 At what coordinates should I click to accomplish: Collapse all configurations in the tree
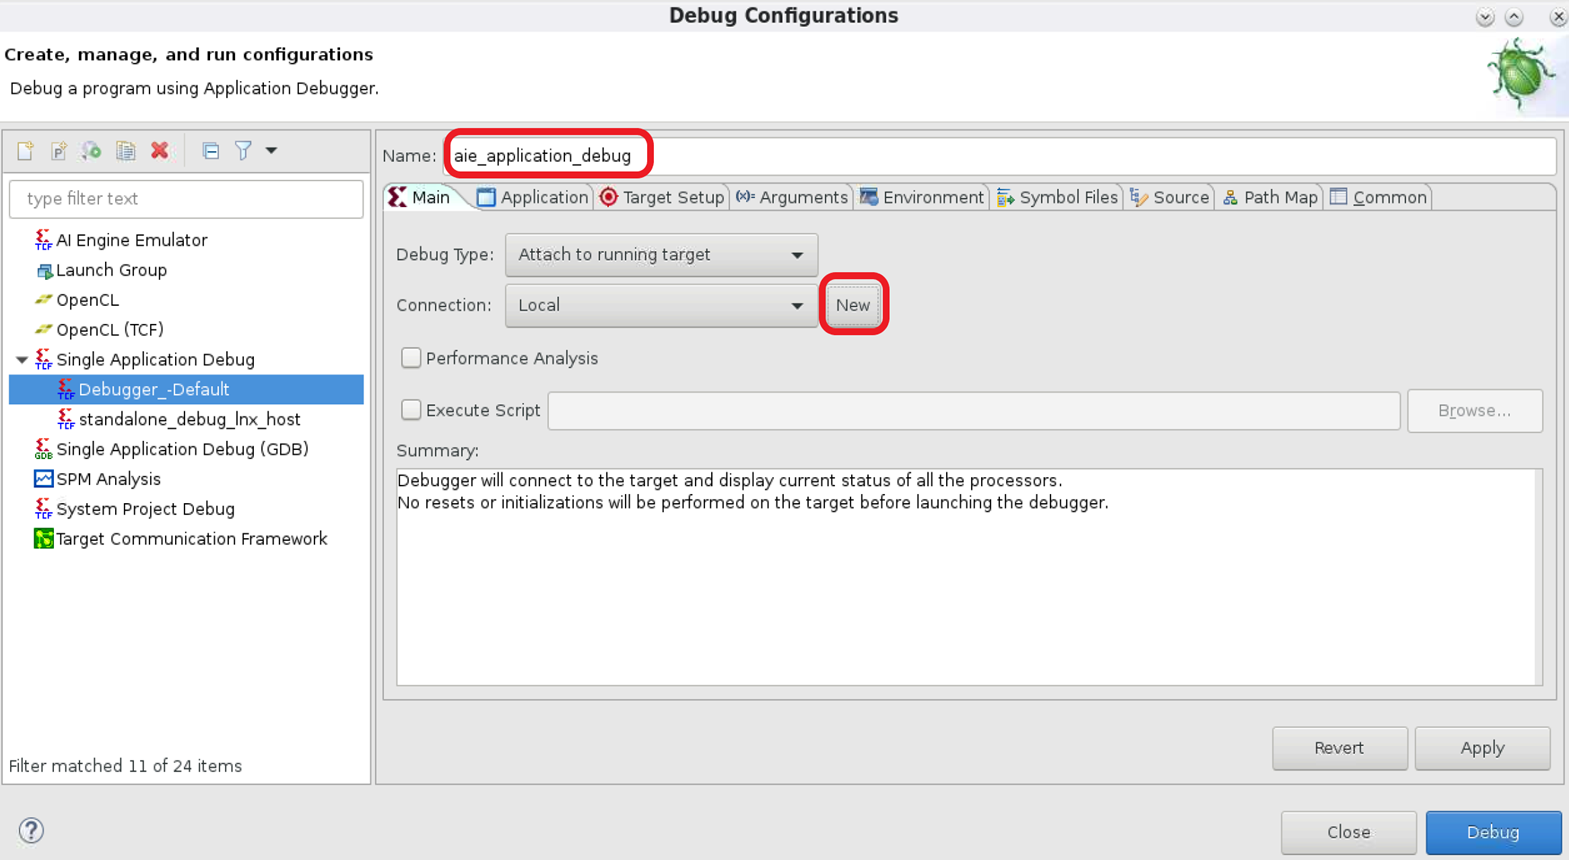point(211,151)
